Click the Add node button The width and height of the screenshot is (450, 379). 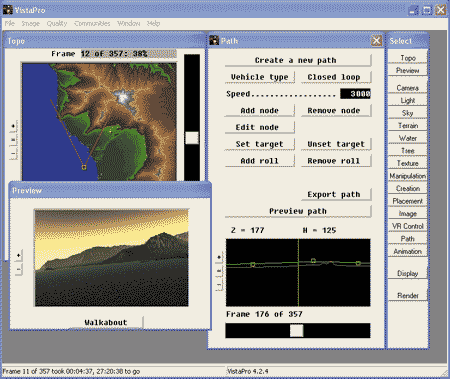[x=260, y=110]
